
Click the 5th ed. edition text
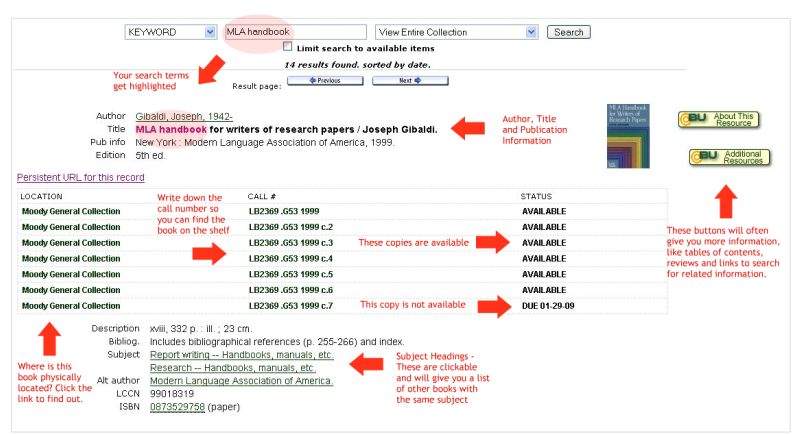[151, 156]
